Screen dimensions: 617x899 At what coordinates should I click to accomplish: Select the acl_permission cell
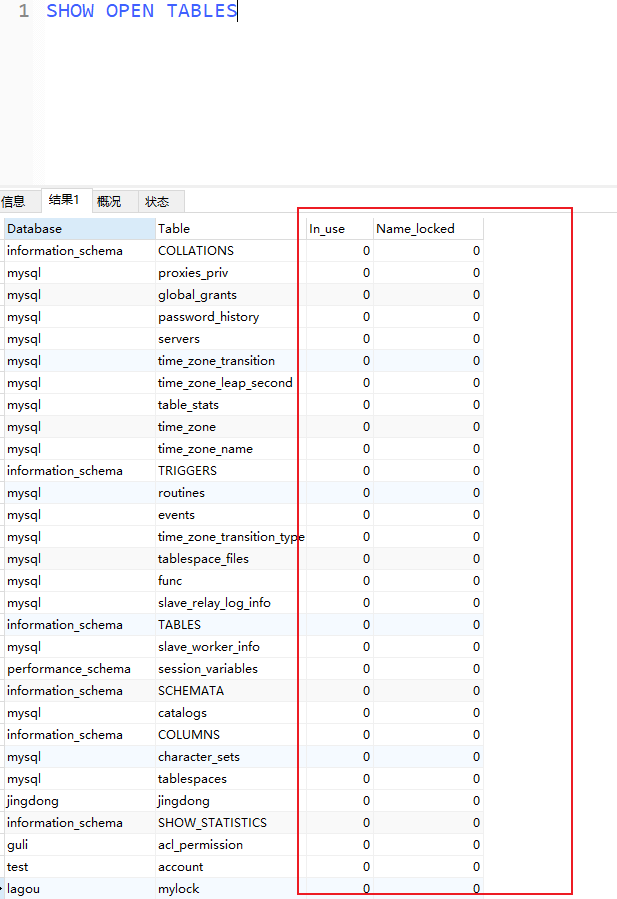(x=231, y=845)
